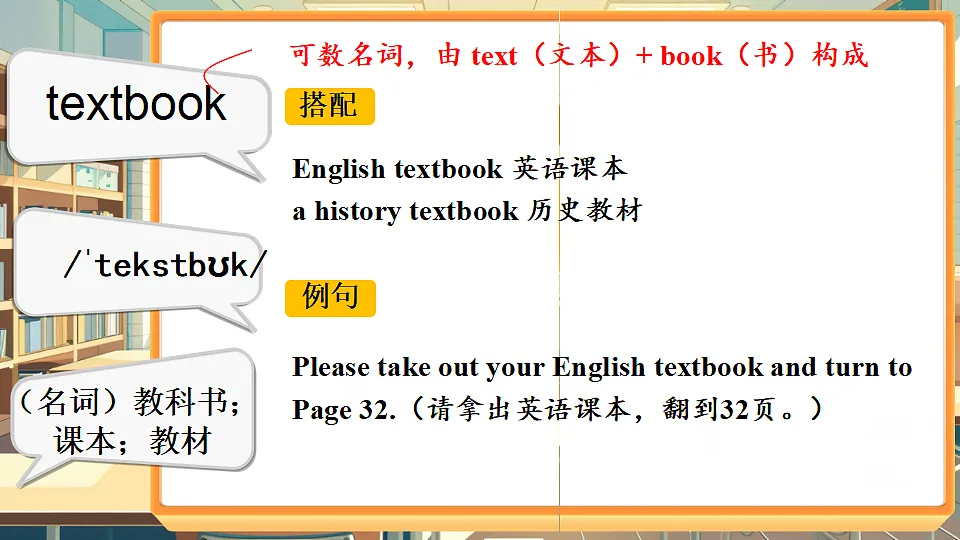Click "Page 32." in the example
Image resolution: width=960 pixels, height=540 pixels.
pyautogui.click(x=343, y=410)
